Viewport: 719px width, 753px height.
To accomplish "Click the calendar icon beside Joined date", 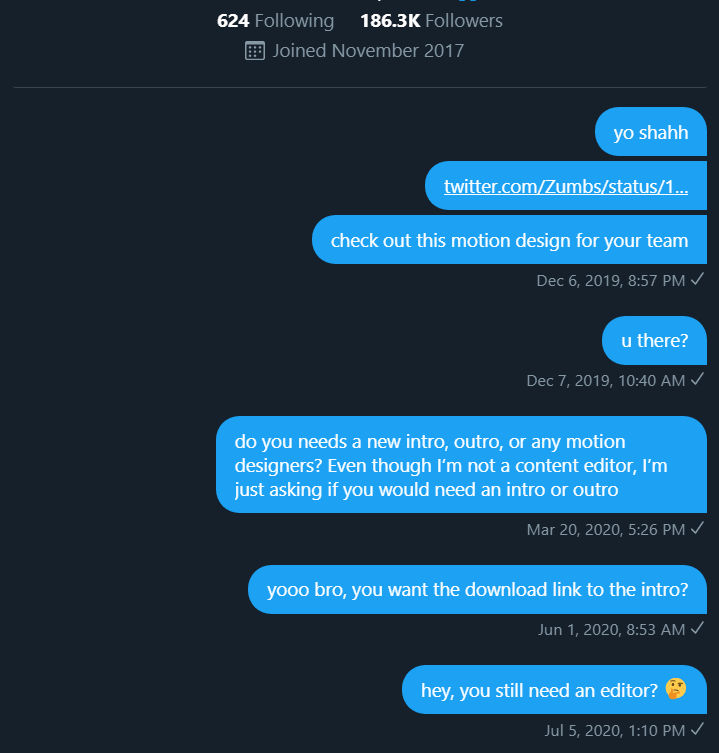I will click(x=254, y=50).
